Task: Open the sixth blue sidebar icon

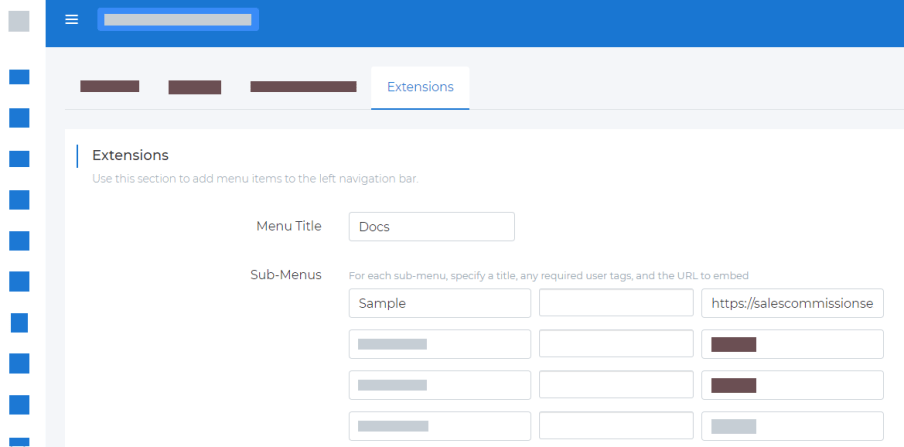Action: [x=19, y=281]
